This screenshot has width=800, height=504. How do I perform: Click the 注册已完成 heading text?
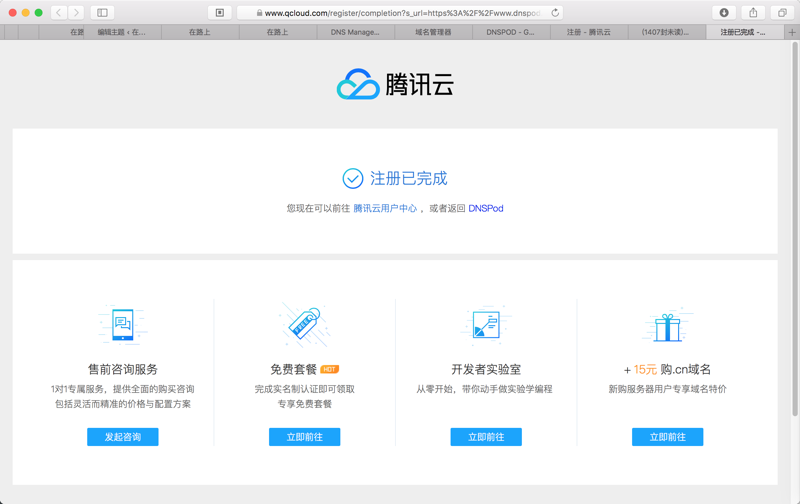point(408,179)
